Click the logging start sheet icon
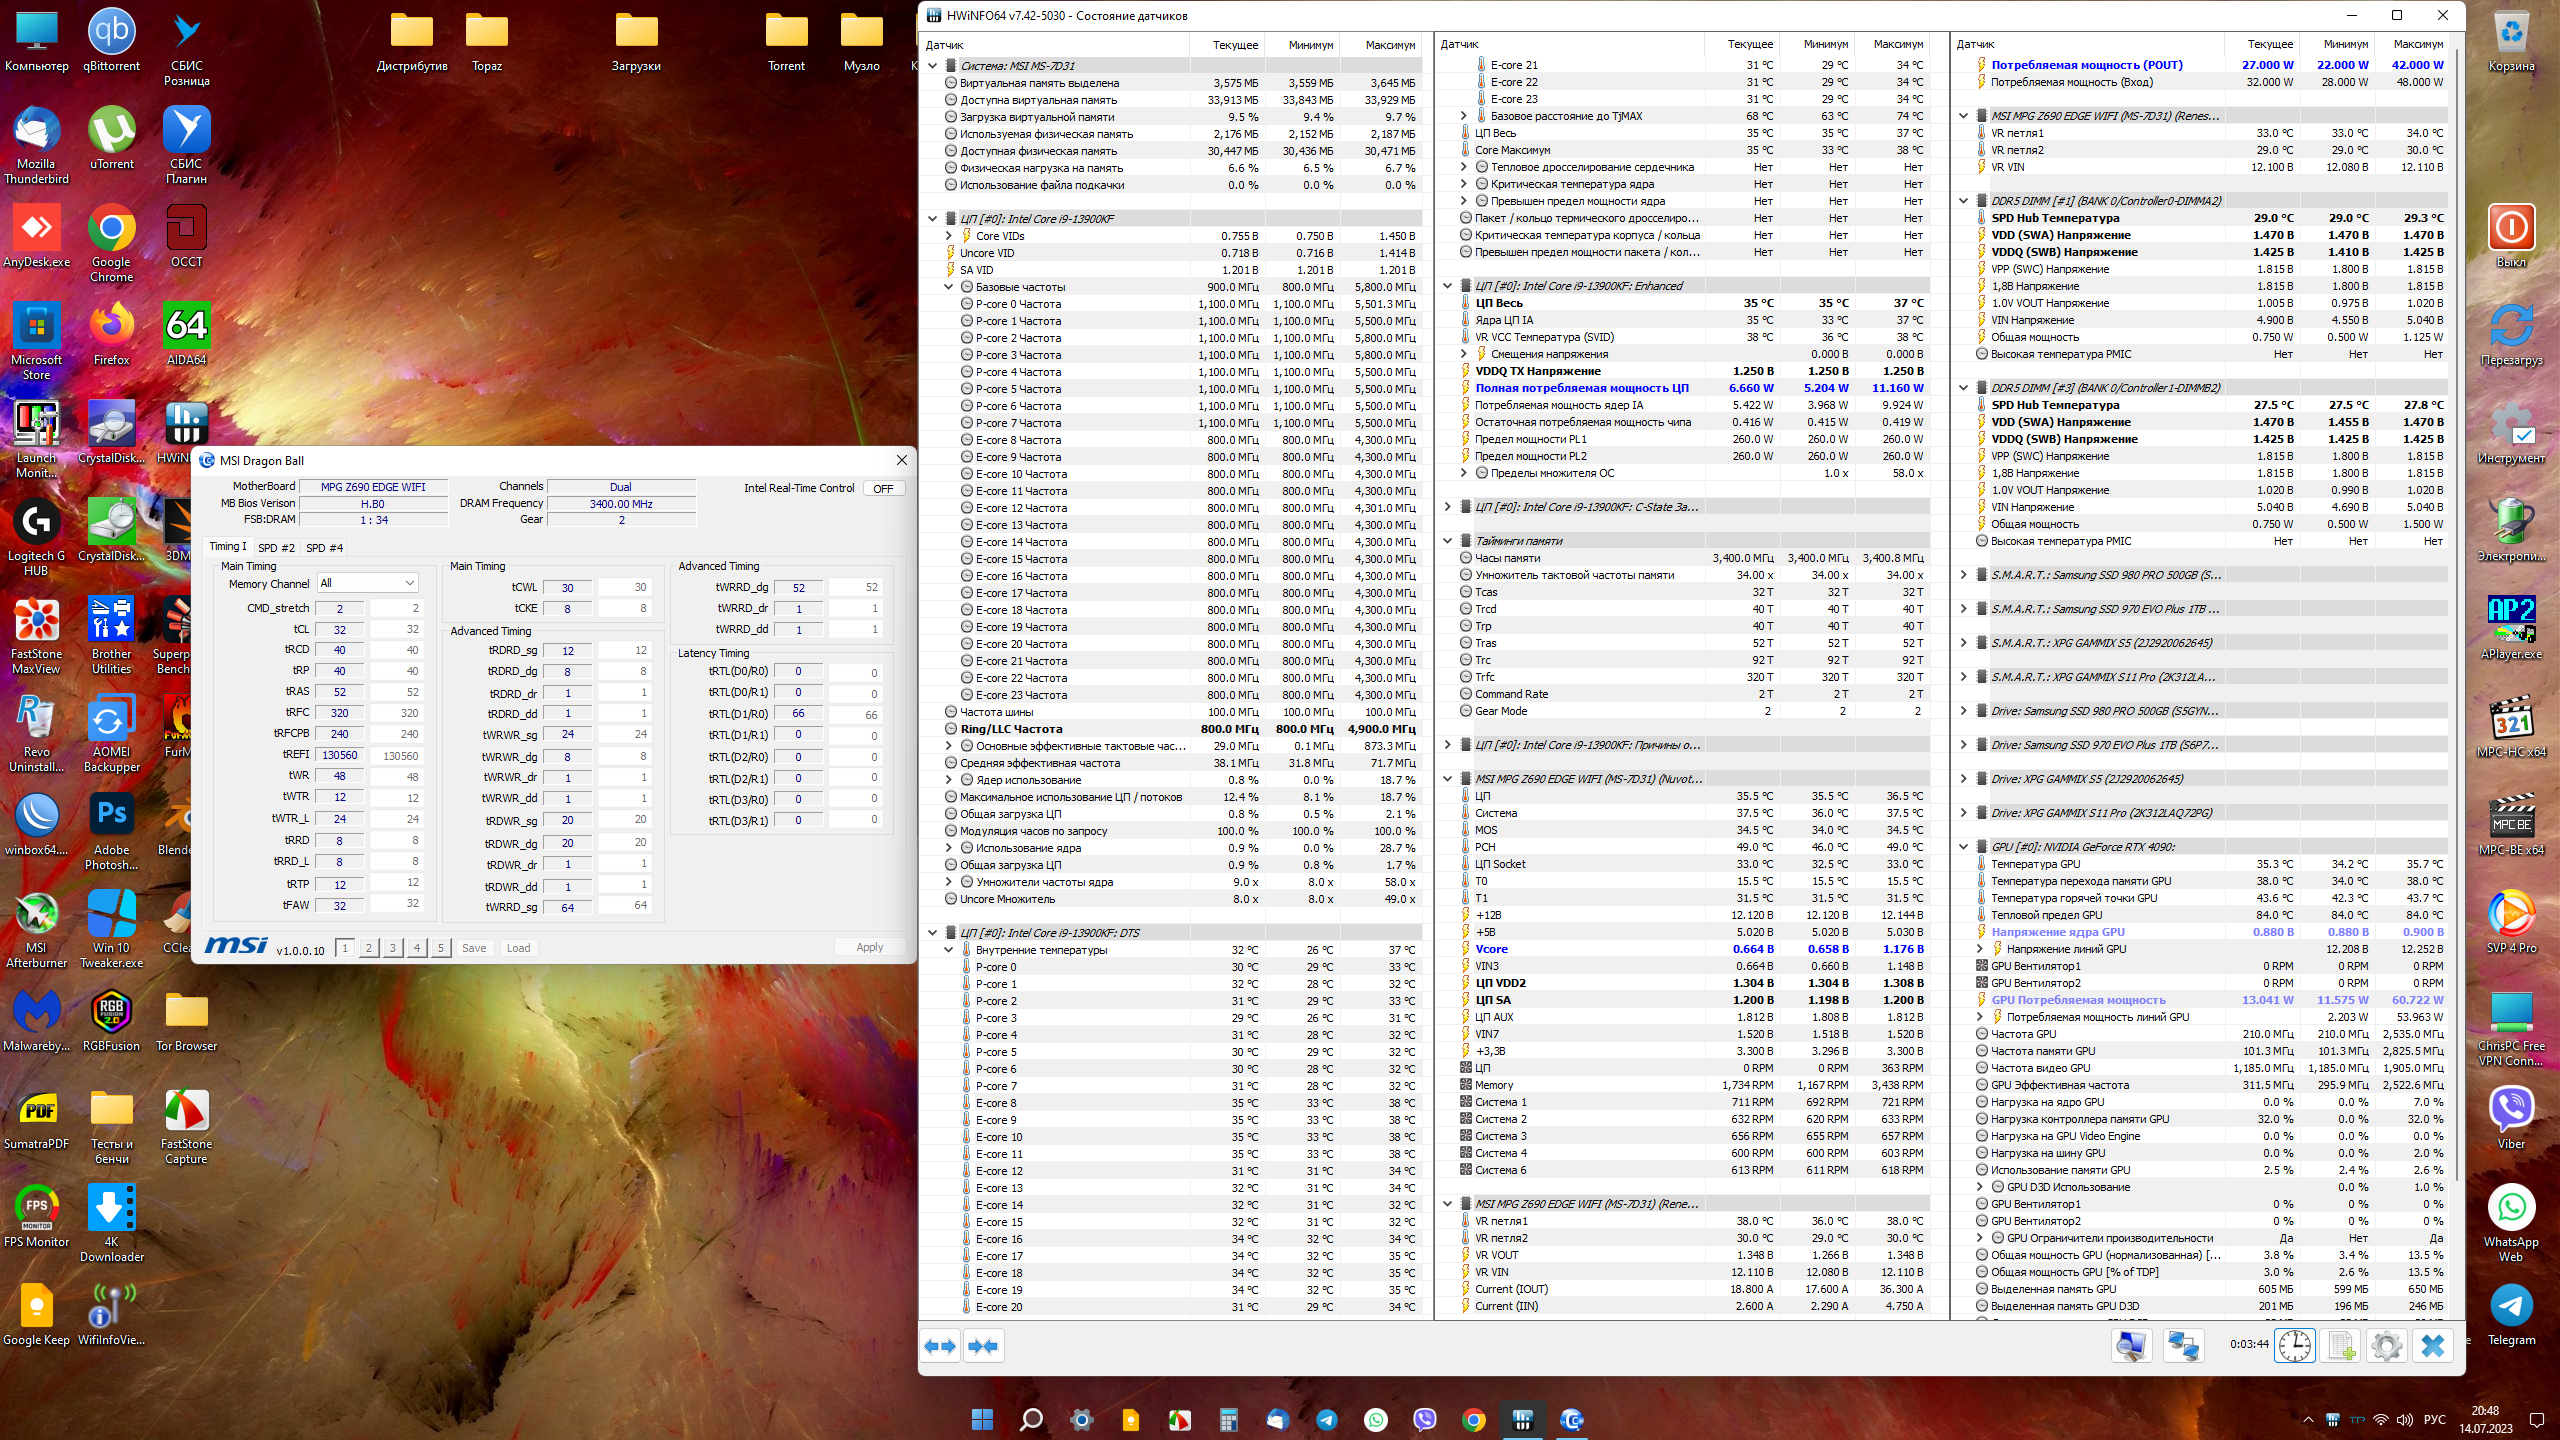The image size is (2560, 1440). click(x=2341, y=1346)
